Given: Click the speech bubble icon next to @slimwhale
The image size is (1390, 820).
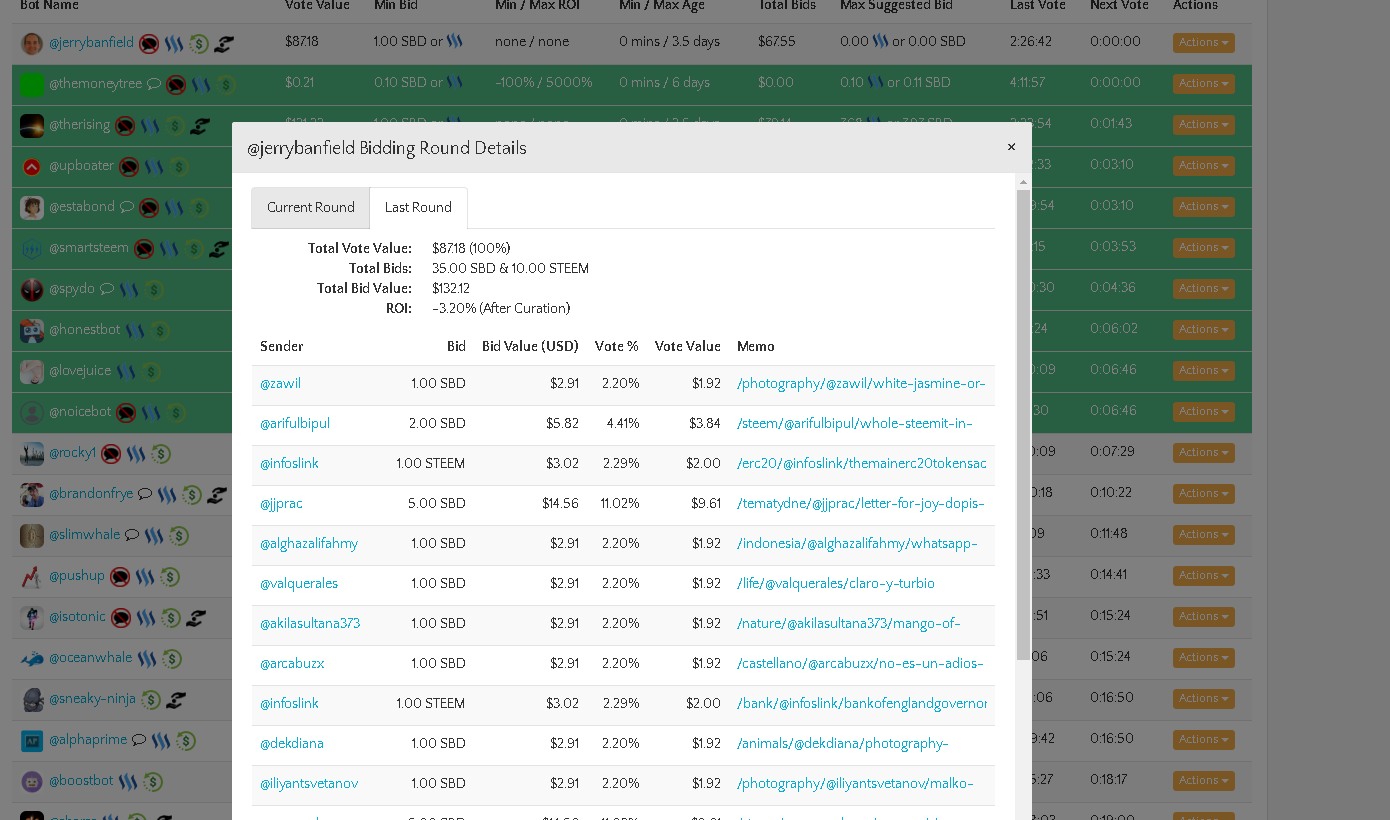Looking at the screenshot, I should [131, 535].
